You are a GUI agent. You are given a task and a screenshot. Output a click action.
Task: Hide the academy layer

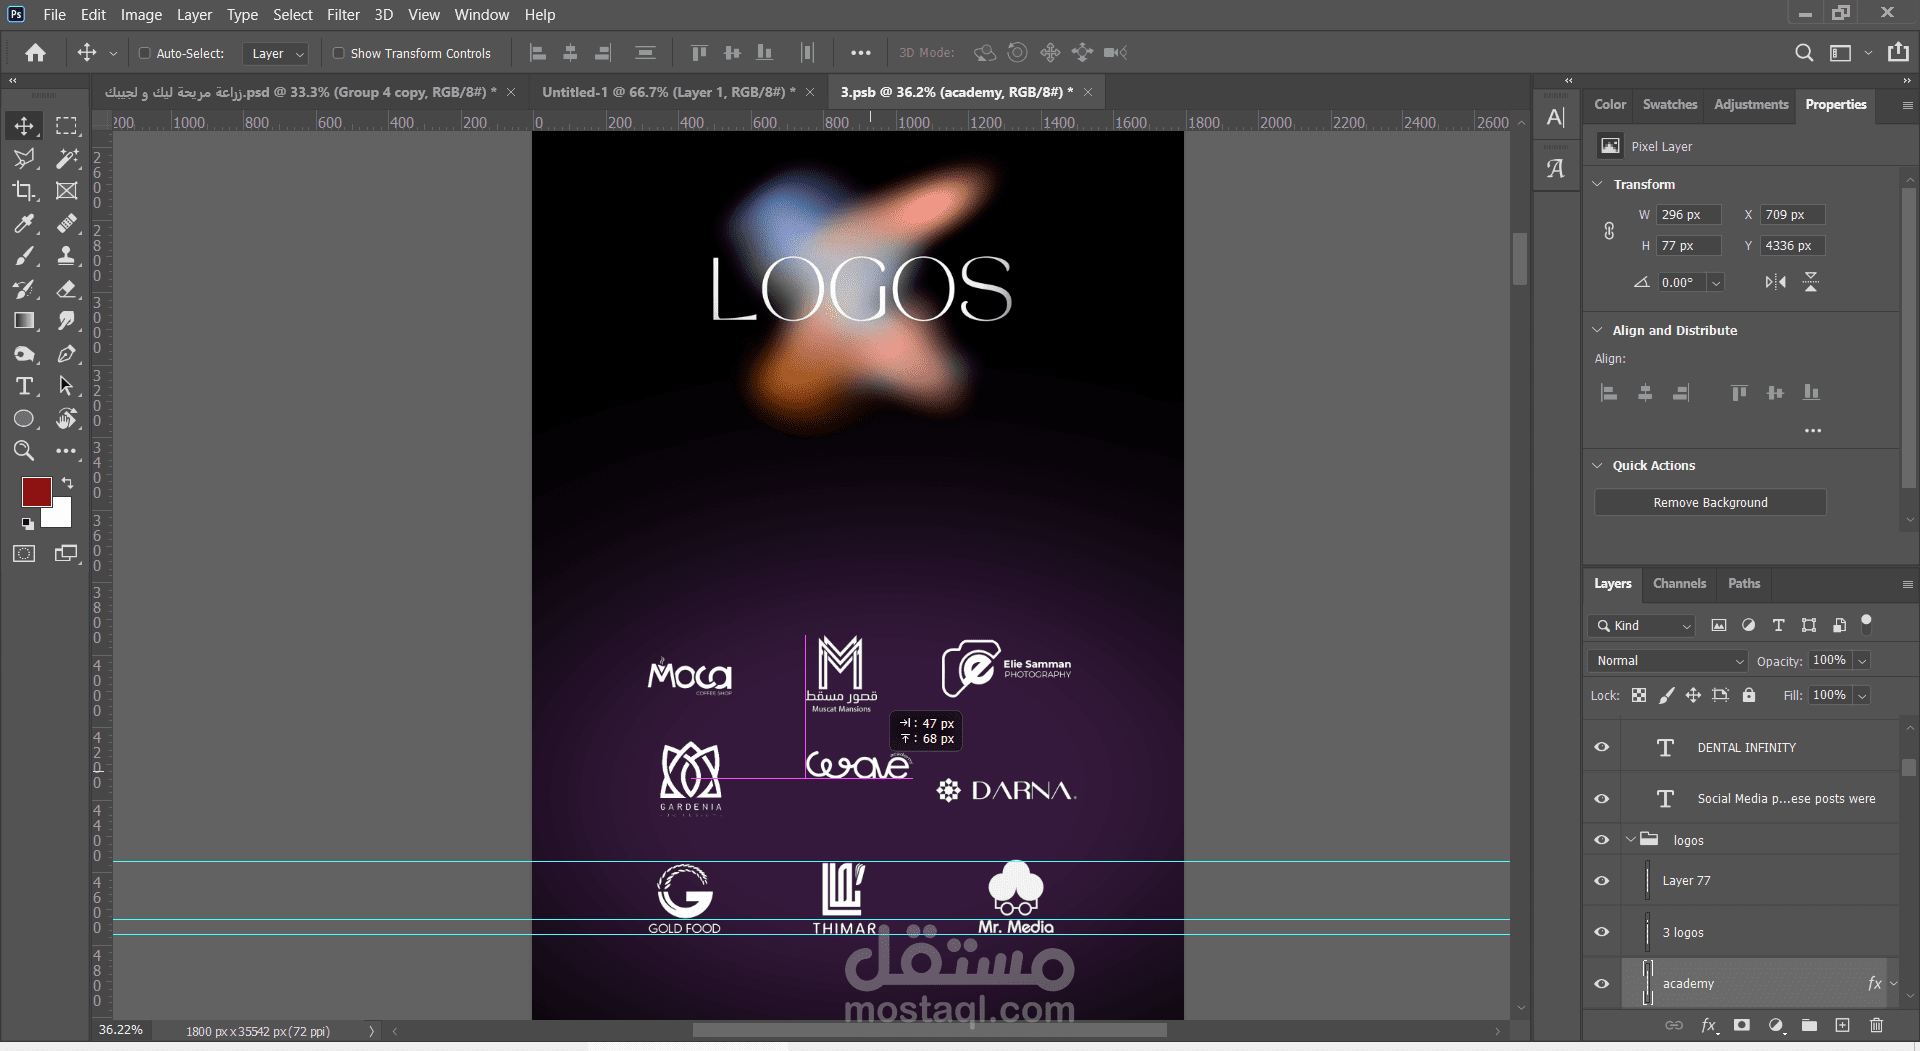(1602, 984)
